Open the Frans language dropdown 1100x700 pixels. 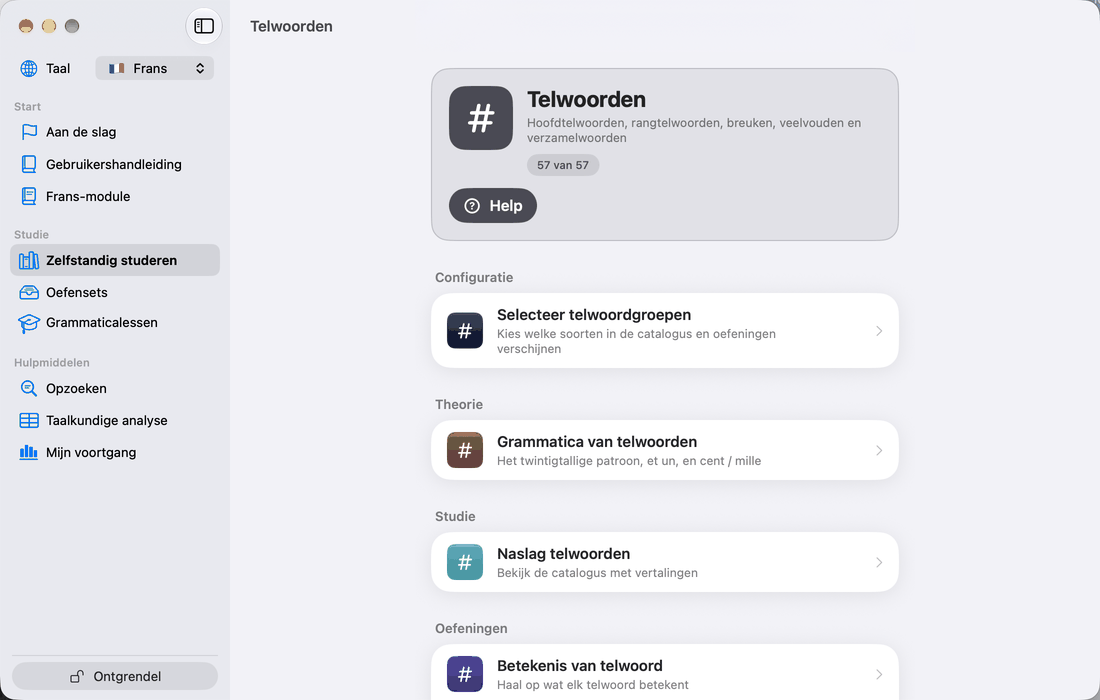[154, 68]
